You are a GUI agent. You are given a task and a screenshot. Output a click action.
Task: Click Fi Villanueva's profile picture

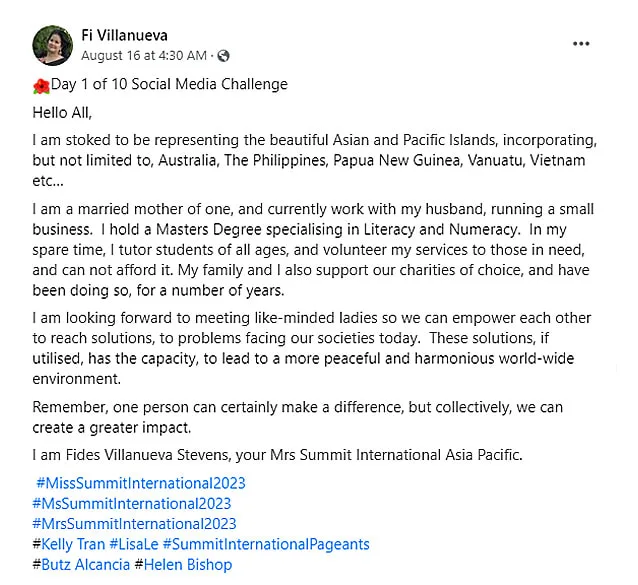click(x=52, y=45)
